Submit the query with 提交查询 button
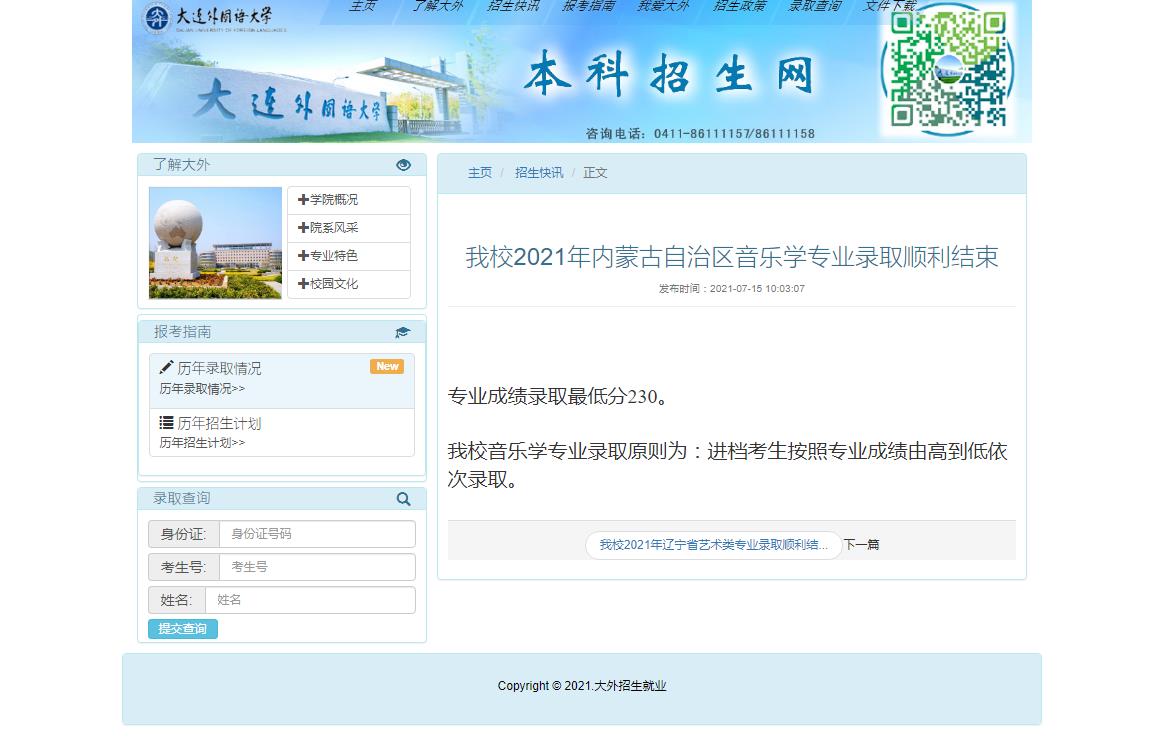Image resolution: width=1150 pixels, height=750 pixels. pos(183,629)
